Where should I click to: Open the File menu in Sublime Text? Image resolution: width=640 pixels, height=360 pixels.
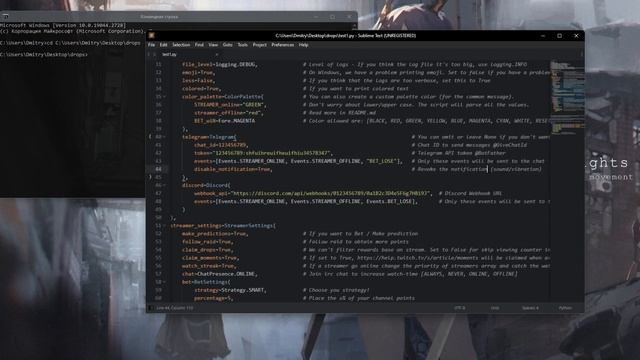[151, 45]
